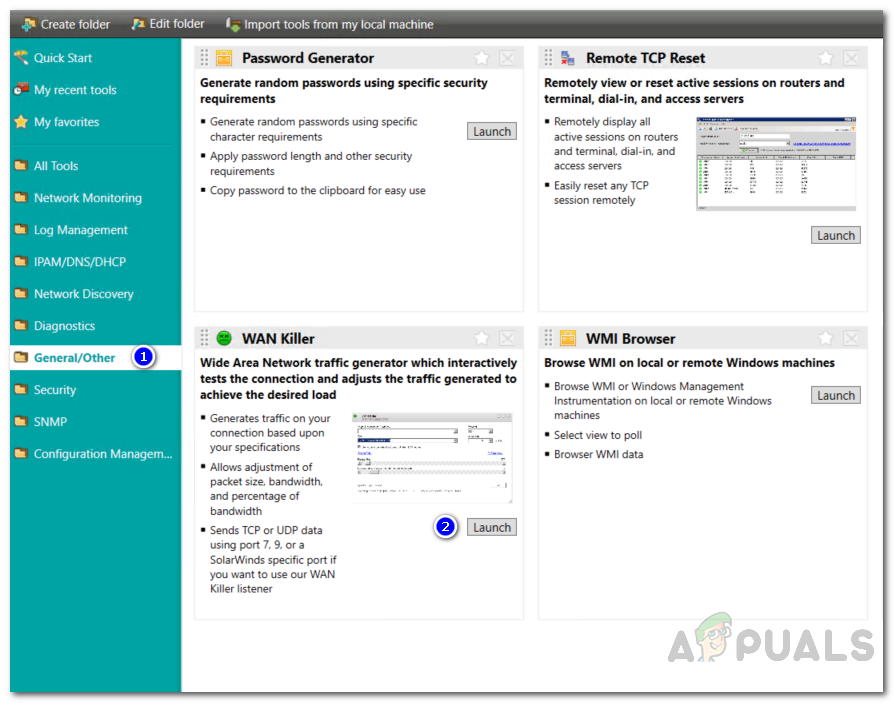Click the My favorites star icon

[x=21, y=121]
